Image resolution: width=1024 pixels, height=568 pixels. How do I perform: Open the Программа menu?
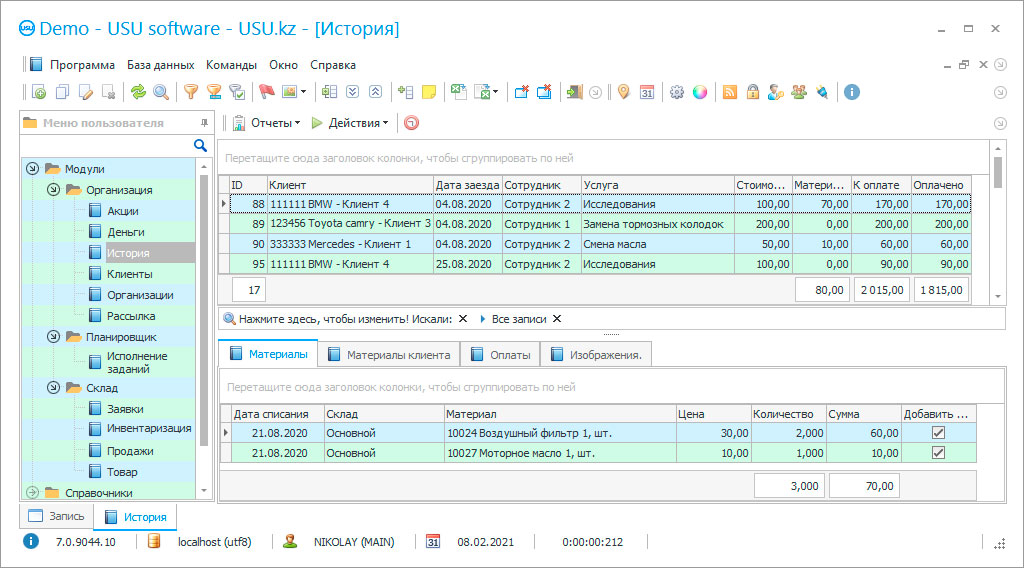tap(82, 65)
